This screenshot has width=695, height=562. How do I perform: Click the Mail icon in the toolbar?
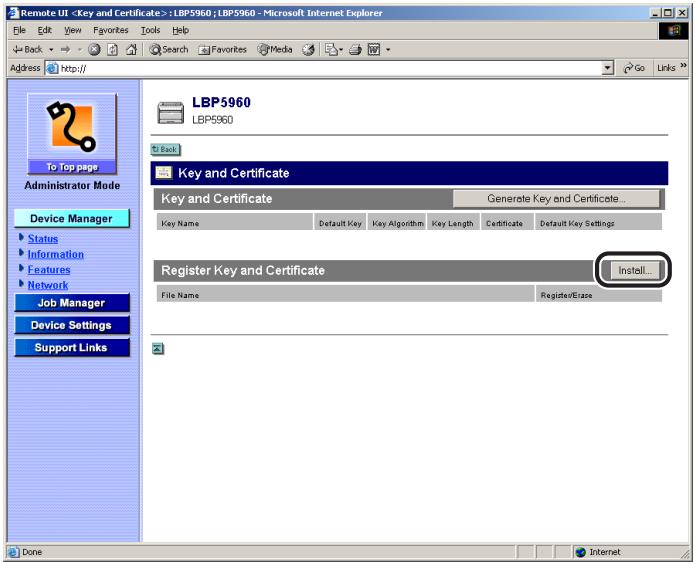click(x=333, y=50)
